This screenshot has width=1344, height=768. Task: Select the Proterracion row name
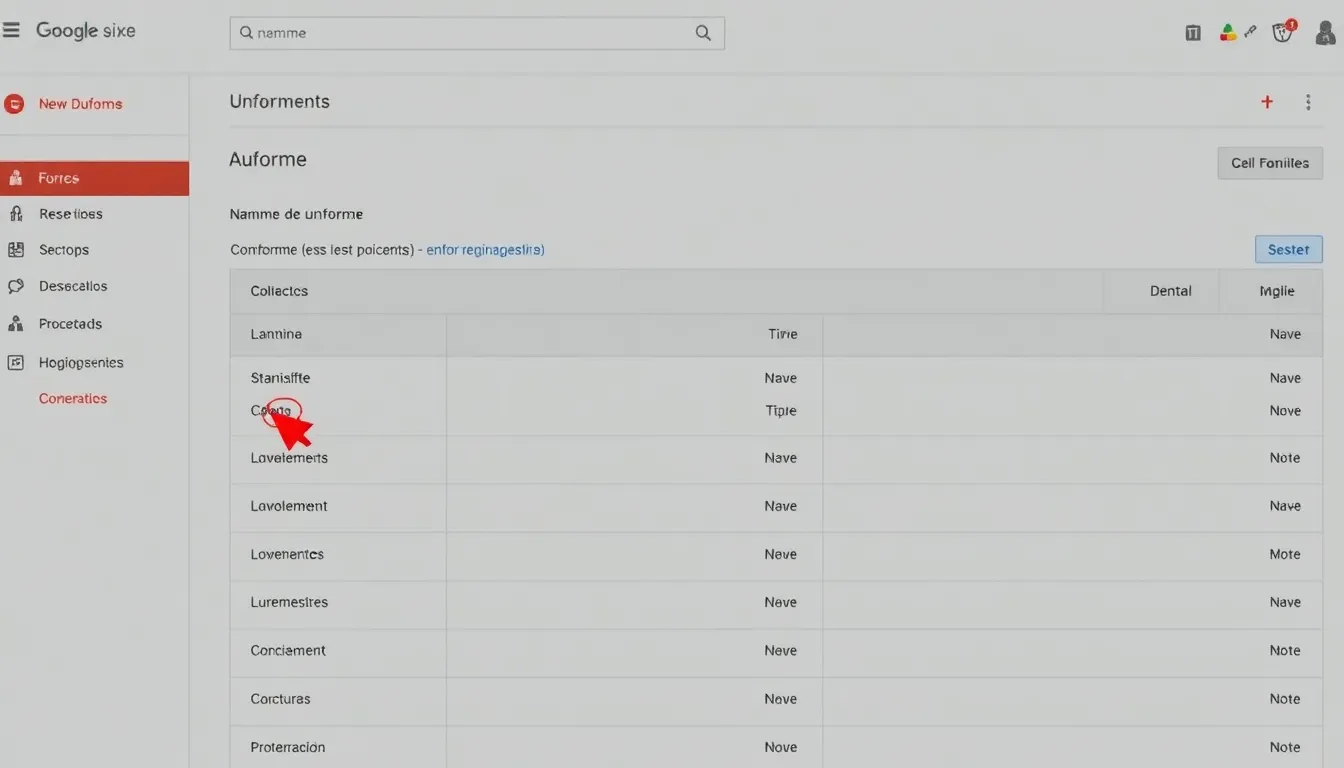click(x=288, y=748)
